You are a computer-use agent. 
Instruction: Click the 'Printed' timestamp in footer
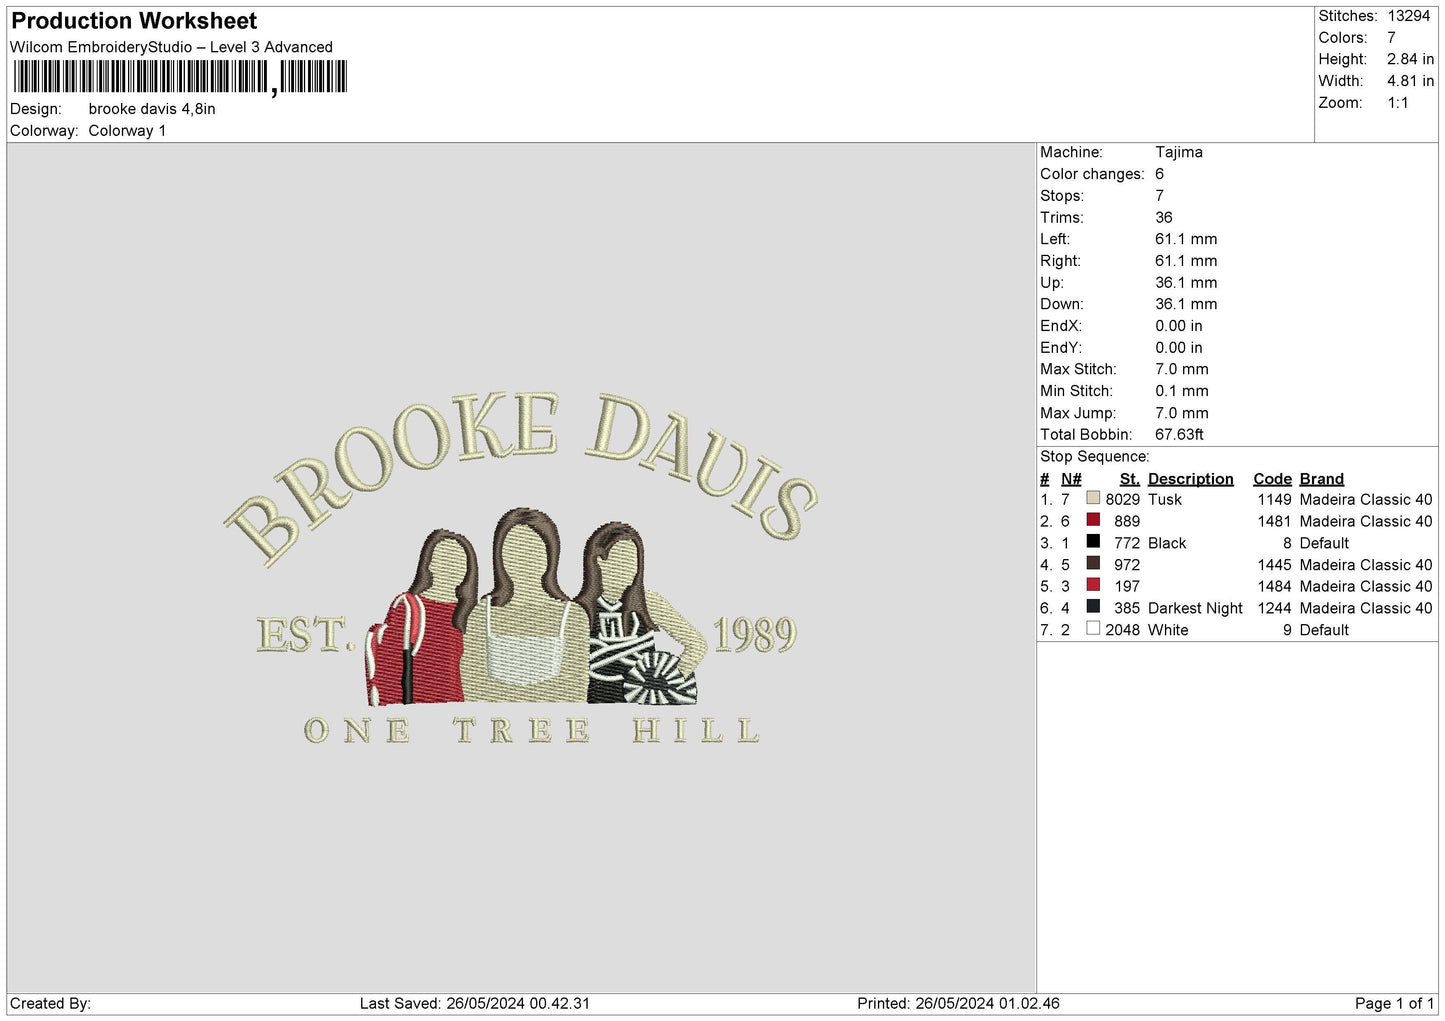[958, 1003]
